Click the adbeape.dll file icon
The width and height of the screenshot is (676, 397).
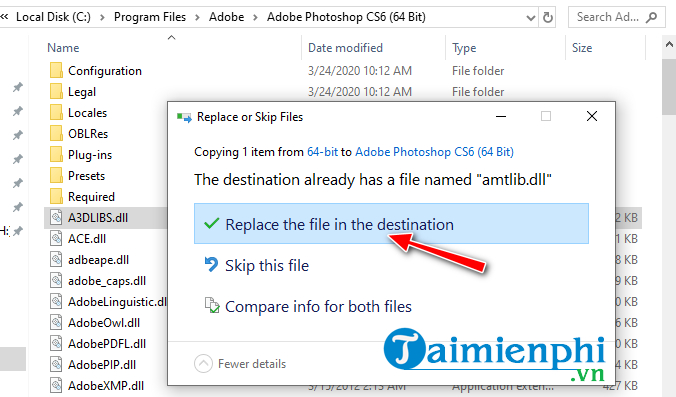(x=56, y=259)
